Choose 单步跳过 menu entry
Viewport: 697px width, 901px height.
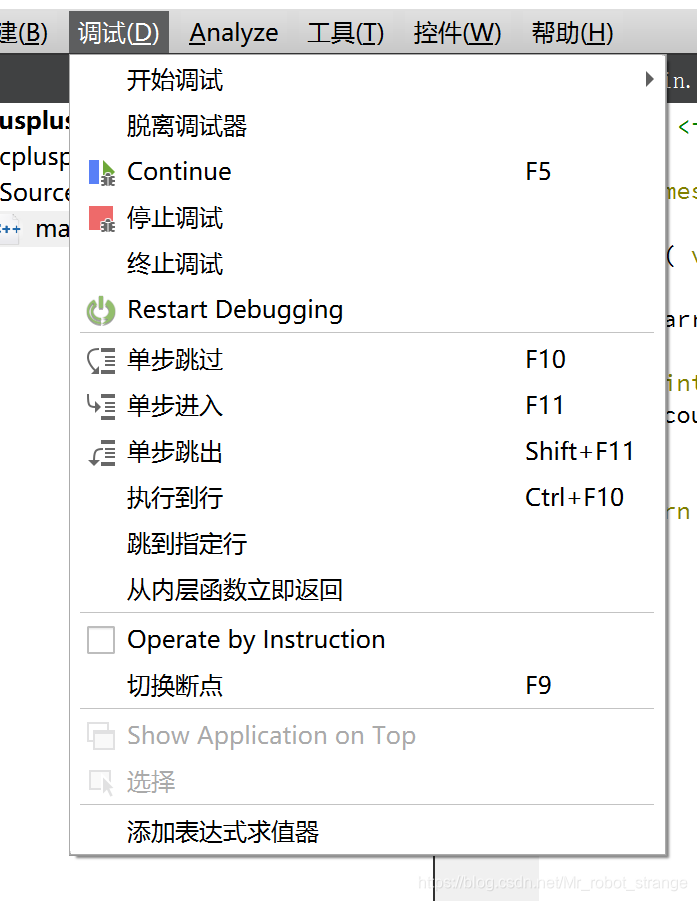click(368, 360)
